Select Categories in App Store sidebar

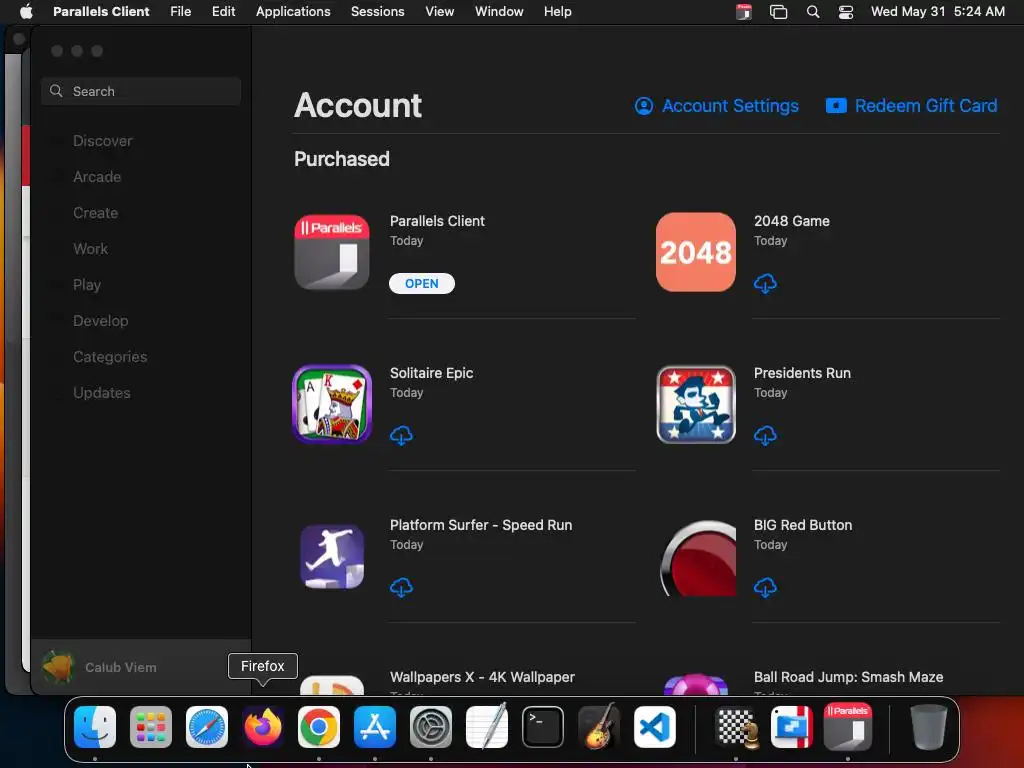click(x=110, y=357)
